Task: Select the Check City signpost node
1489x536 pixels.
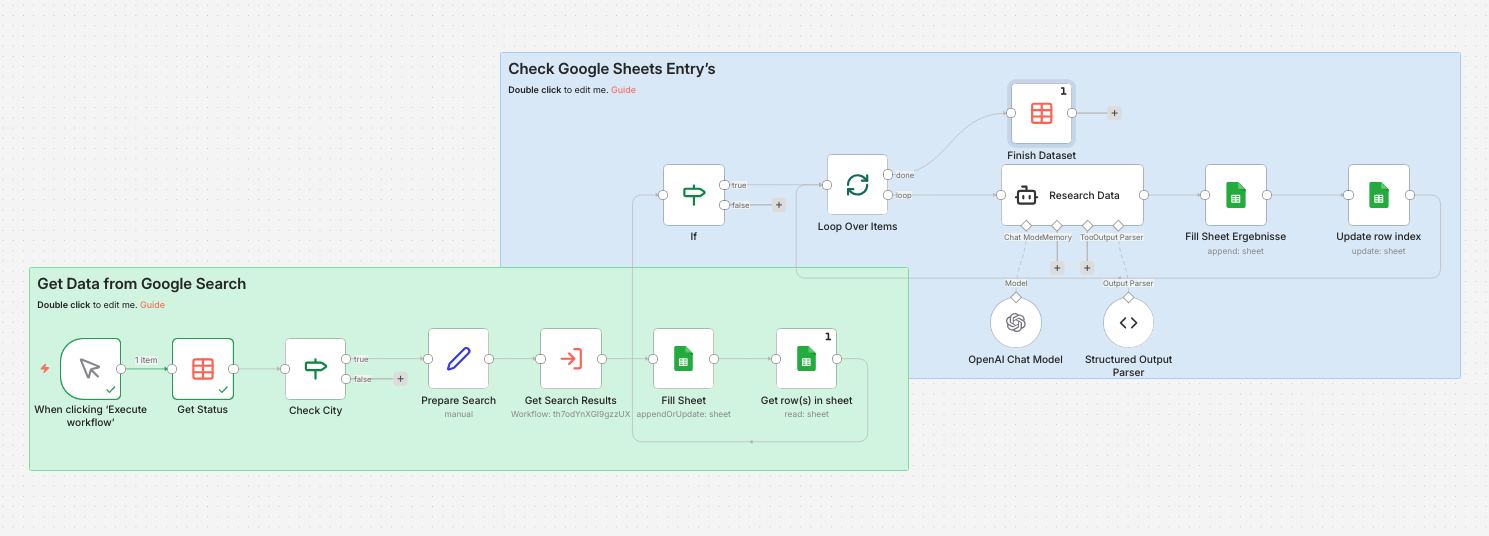Action: pyautogui.click(x=315, y=368)
